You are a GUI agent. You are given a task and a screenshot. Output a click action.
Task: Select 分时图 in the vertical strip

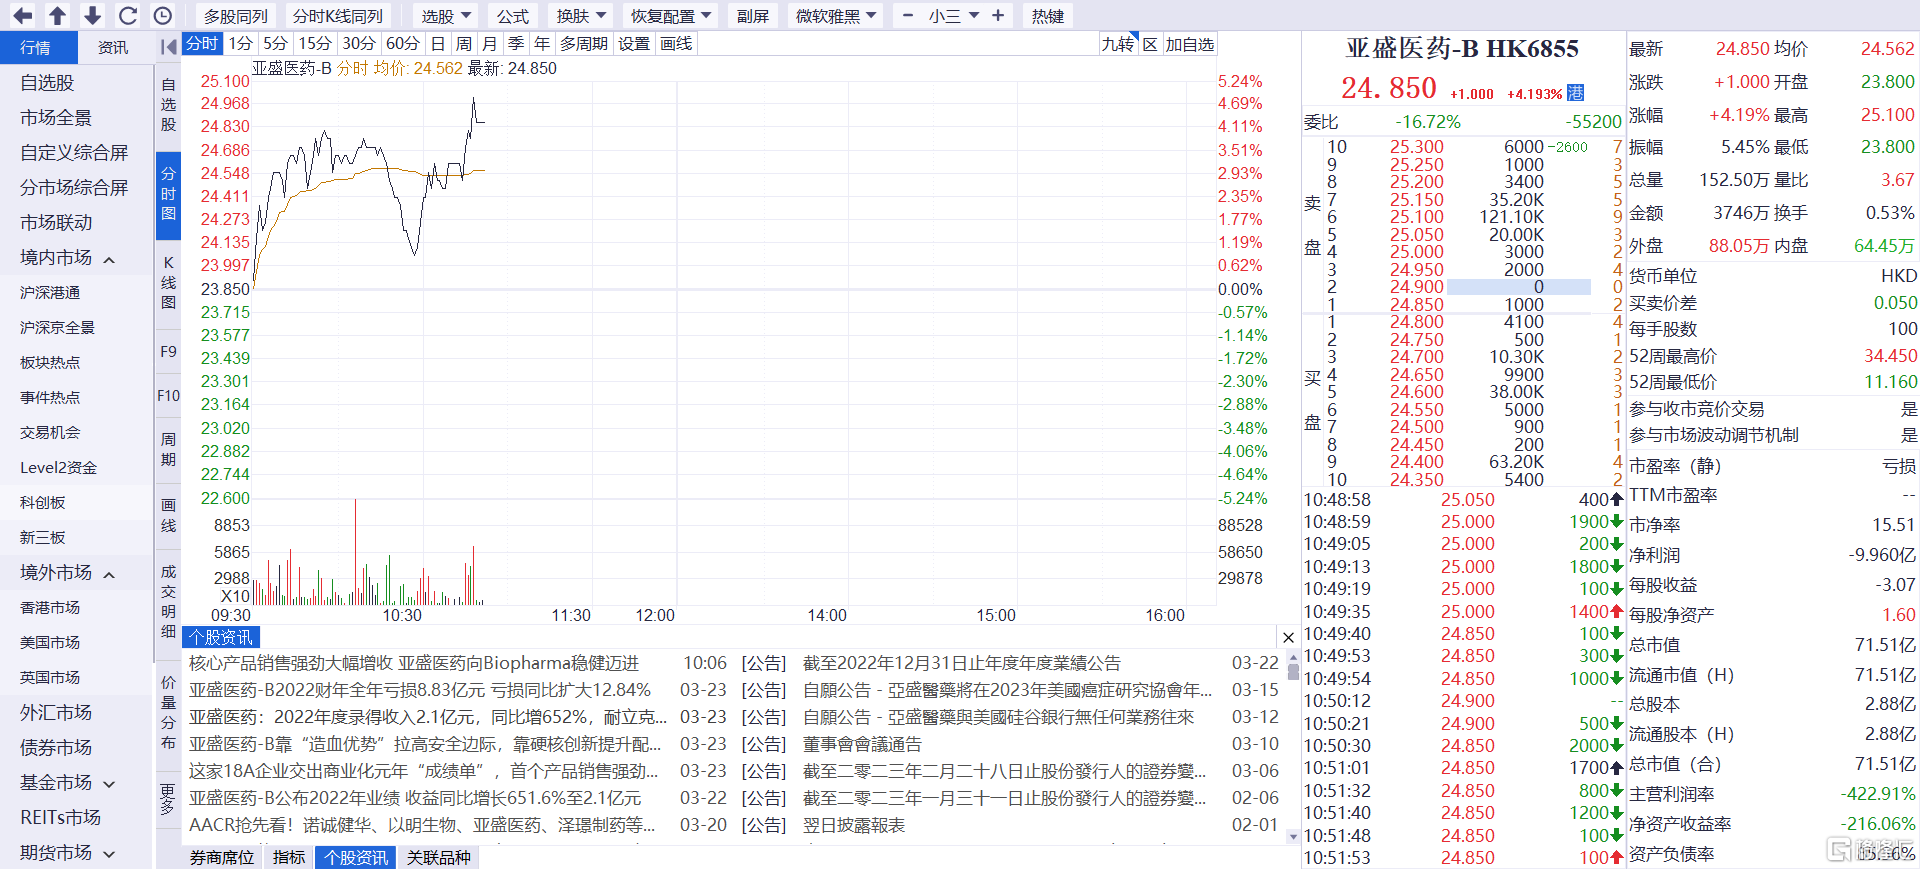168,193
